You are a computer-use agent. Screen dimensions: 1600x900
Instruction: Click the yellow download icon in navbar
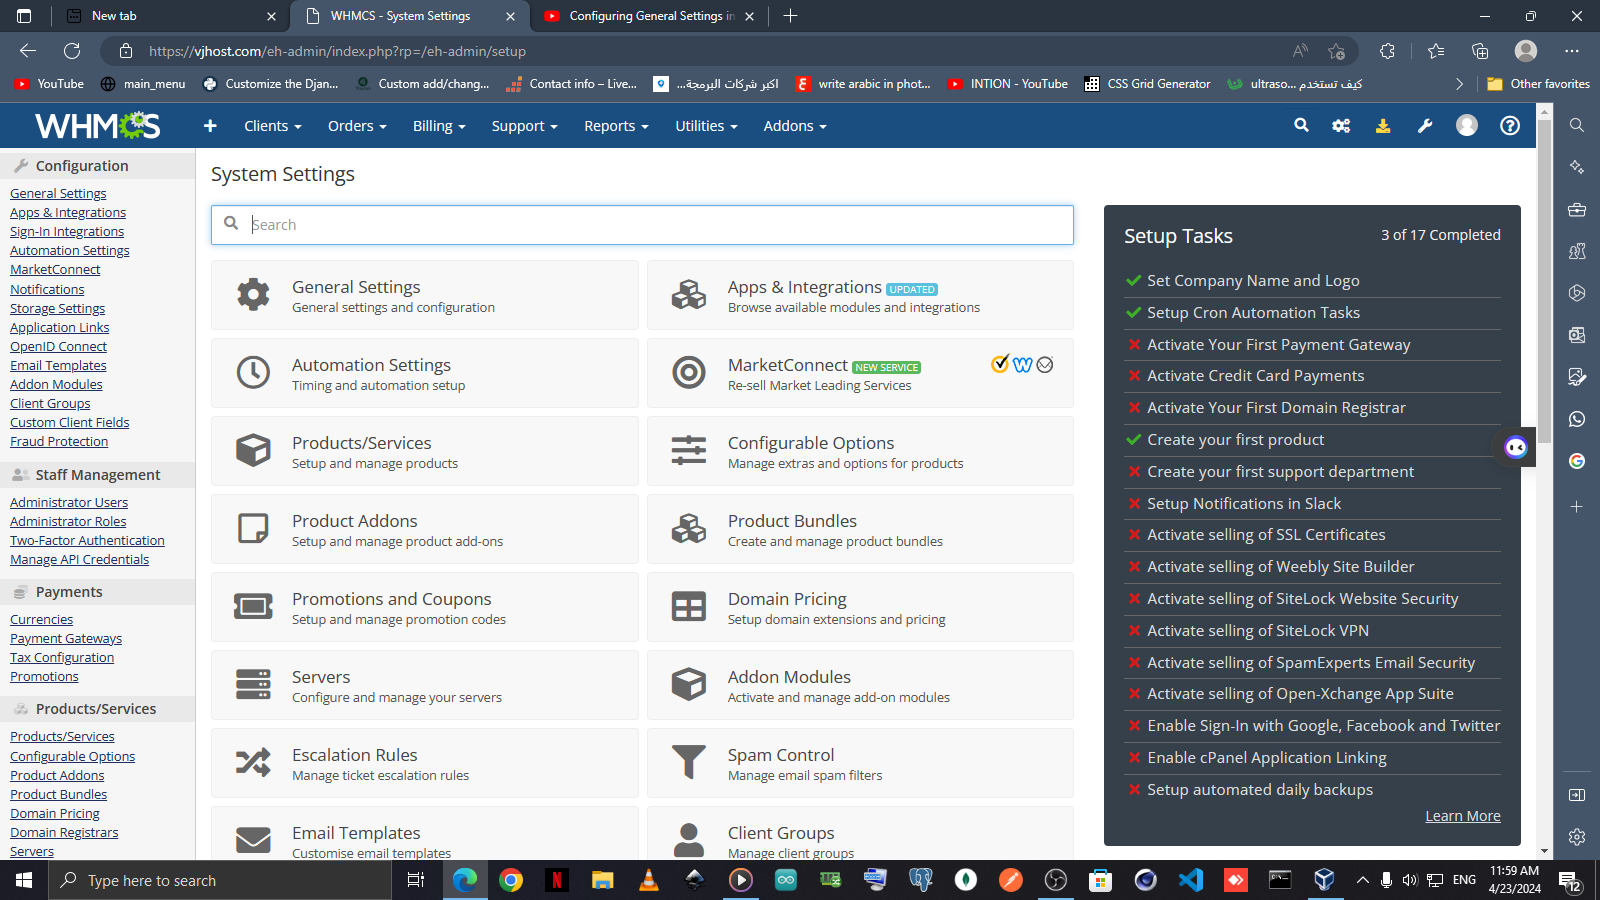coord(1383,126)
